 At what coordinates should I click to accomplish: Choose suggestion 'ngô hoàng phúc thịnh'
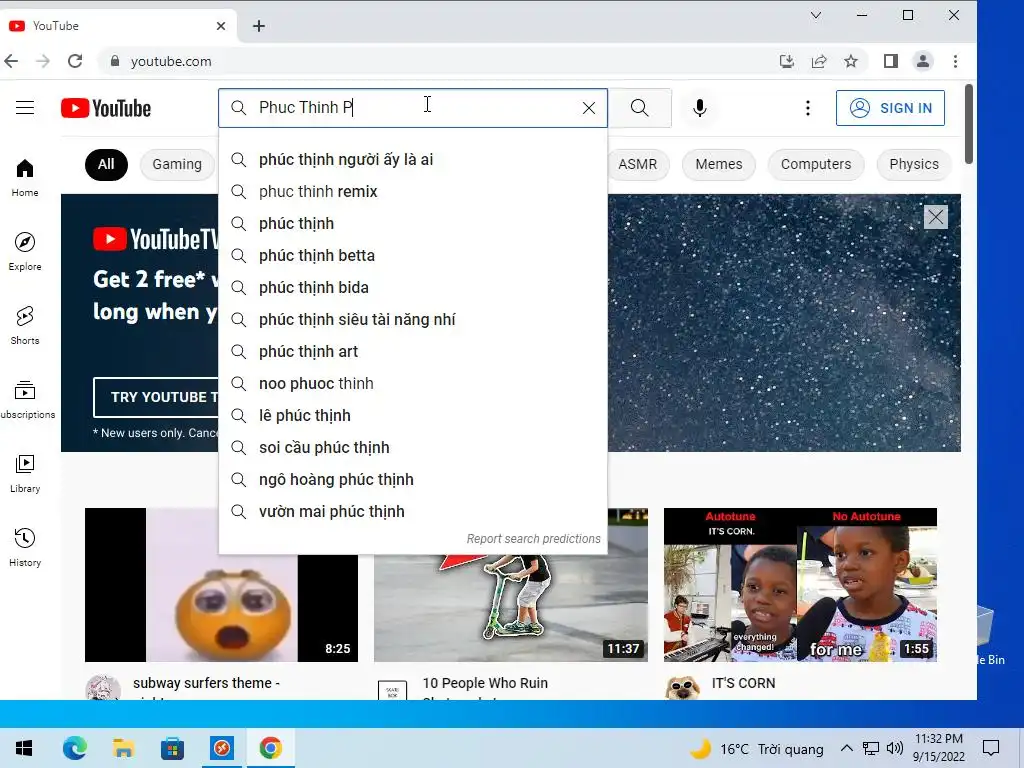(x=413, y=479)
